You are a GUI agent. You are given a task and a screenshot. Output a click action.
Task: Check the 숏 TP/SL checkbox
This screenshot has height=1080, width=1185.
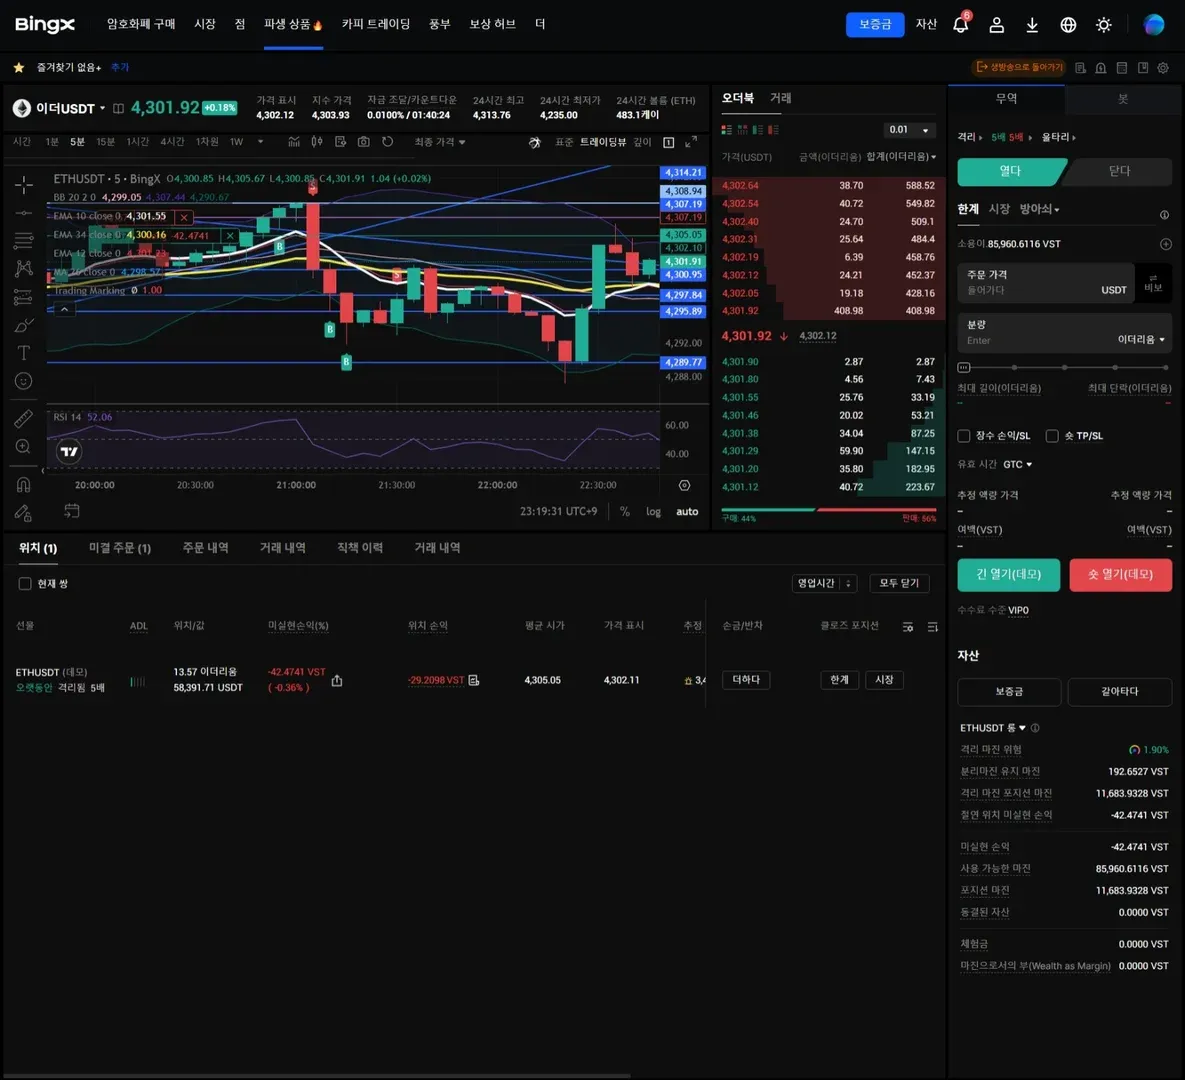[x=1052, y=436]
